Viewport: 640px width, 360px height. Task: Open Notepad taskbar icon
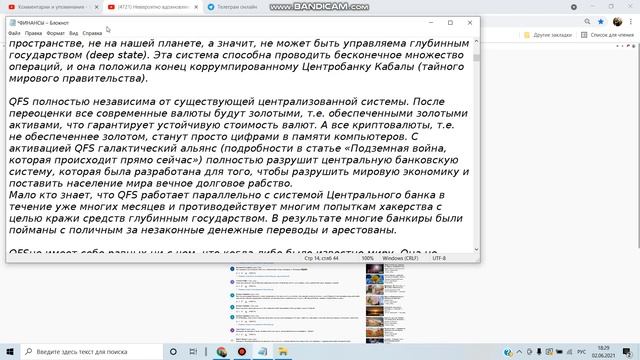262,351
